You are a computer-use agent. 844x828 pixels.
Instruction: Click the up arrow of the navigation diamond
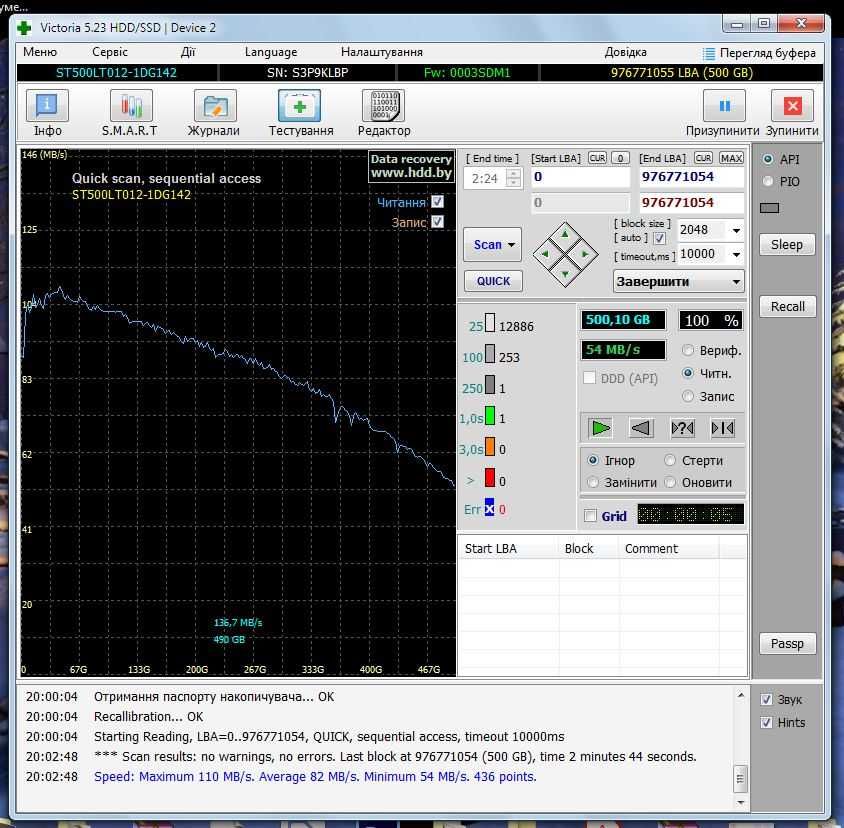565,234
